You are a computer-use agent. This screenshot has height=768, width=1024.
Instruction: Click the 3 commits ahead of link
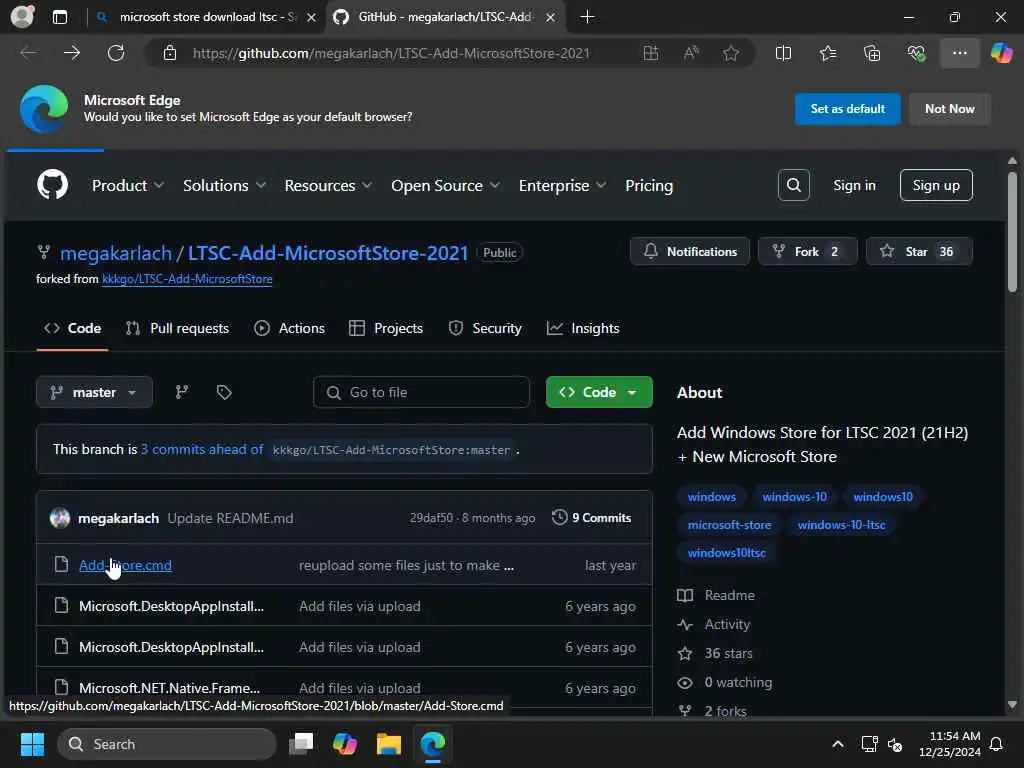(x=202, y=449)
